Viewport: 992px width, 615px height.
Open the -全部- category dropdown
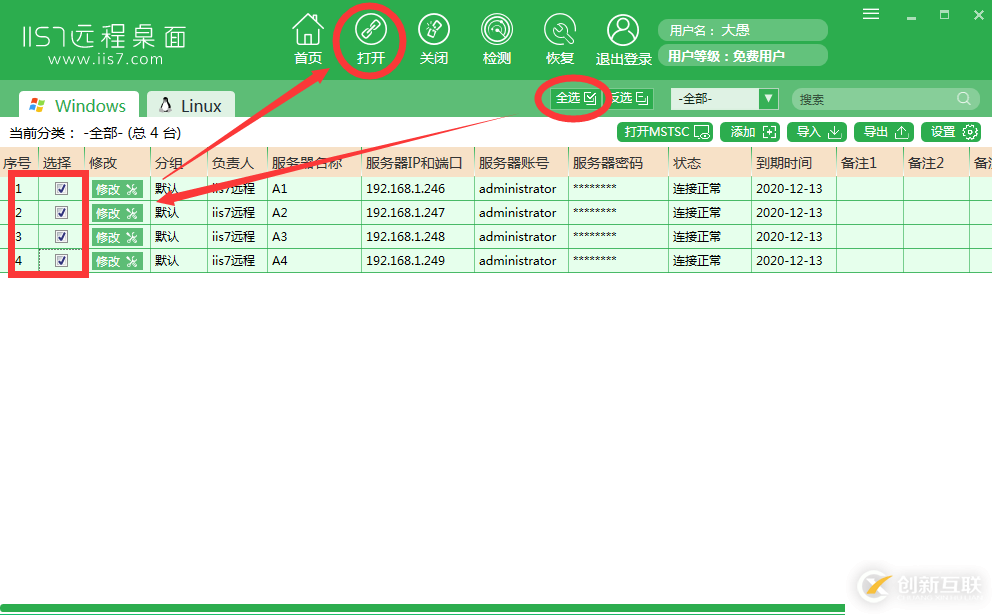(x=723, y=99)
